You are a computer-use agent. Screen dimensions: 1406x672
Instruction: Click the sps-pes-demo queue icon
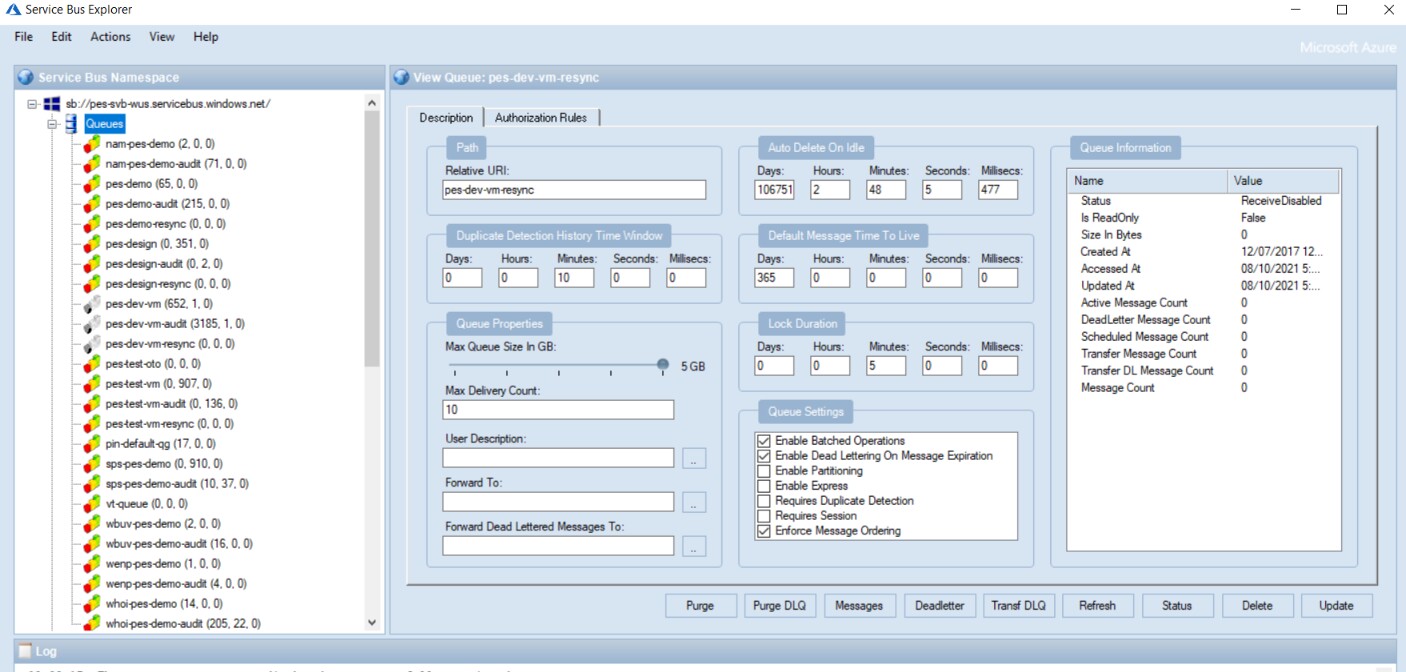point(91,464)
